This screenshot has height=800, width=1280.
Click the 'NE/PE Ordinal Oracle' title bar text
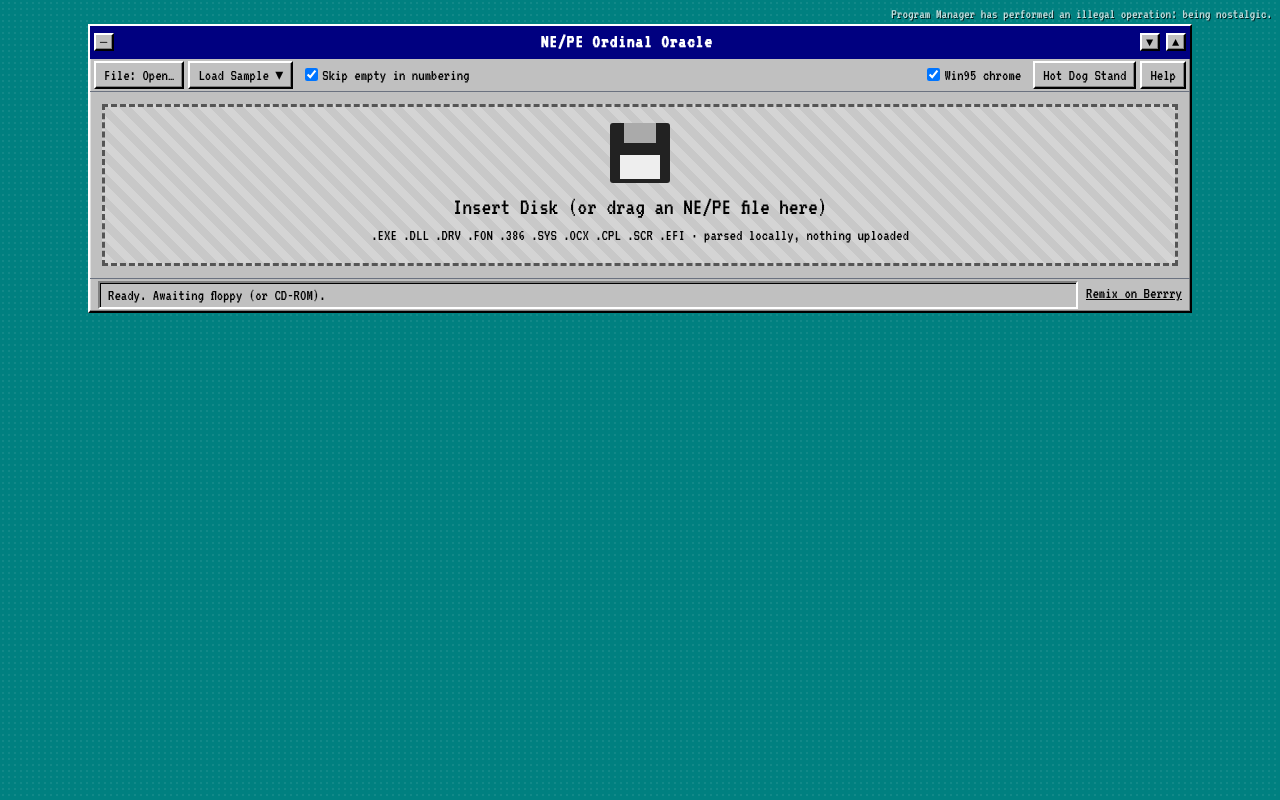point(627,42)
